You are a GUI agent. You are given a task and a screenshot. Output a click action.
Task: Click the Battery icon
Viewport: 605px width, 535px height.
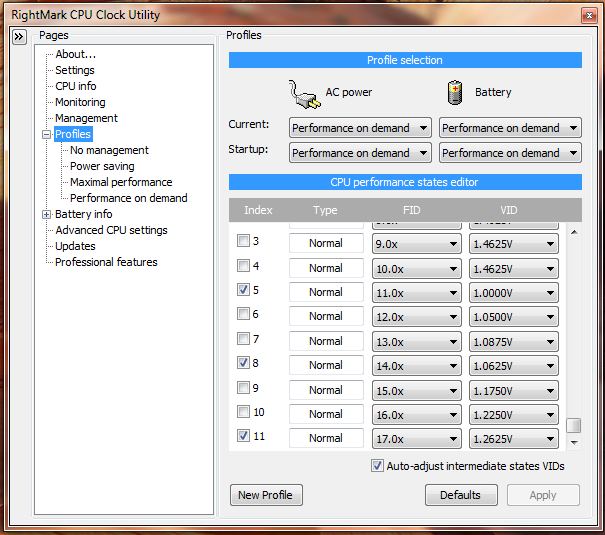point(455,93)
